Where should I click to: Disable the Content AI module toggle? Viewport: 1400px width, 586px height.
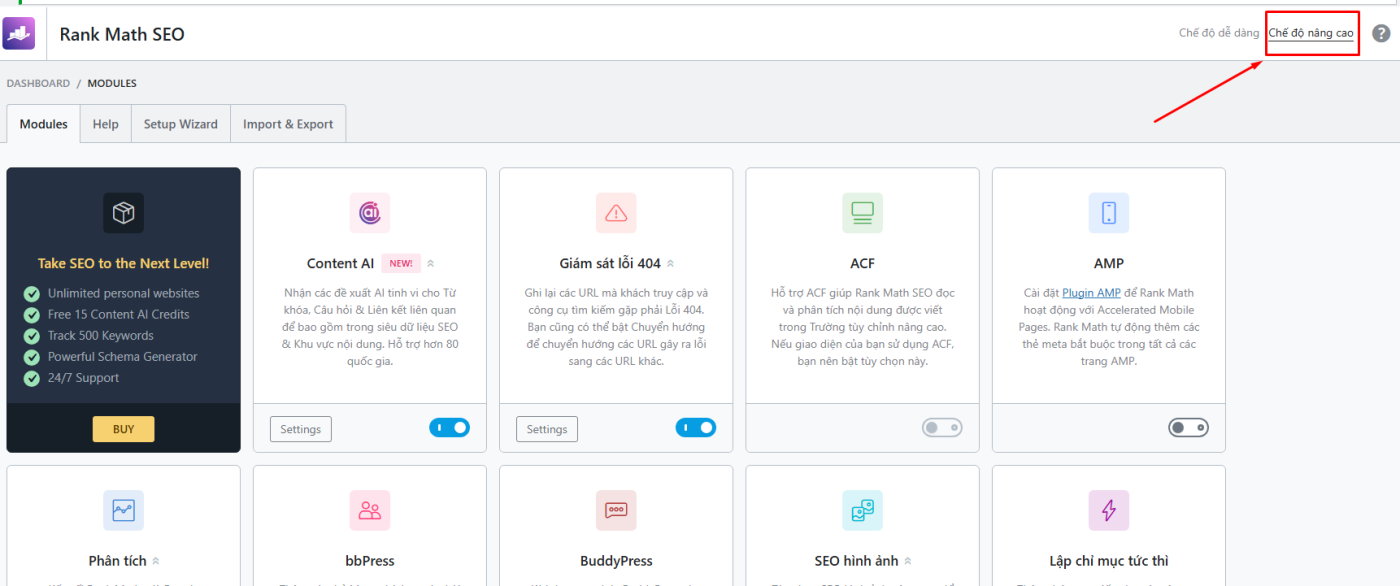pos(449,428)
